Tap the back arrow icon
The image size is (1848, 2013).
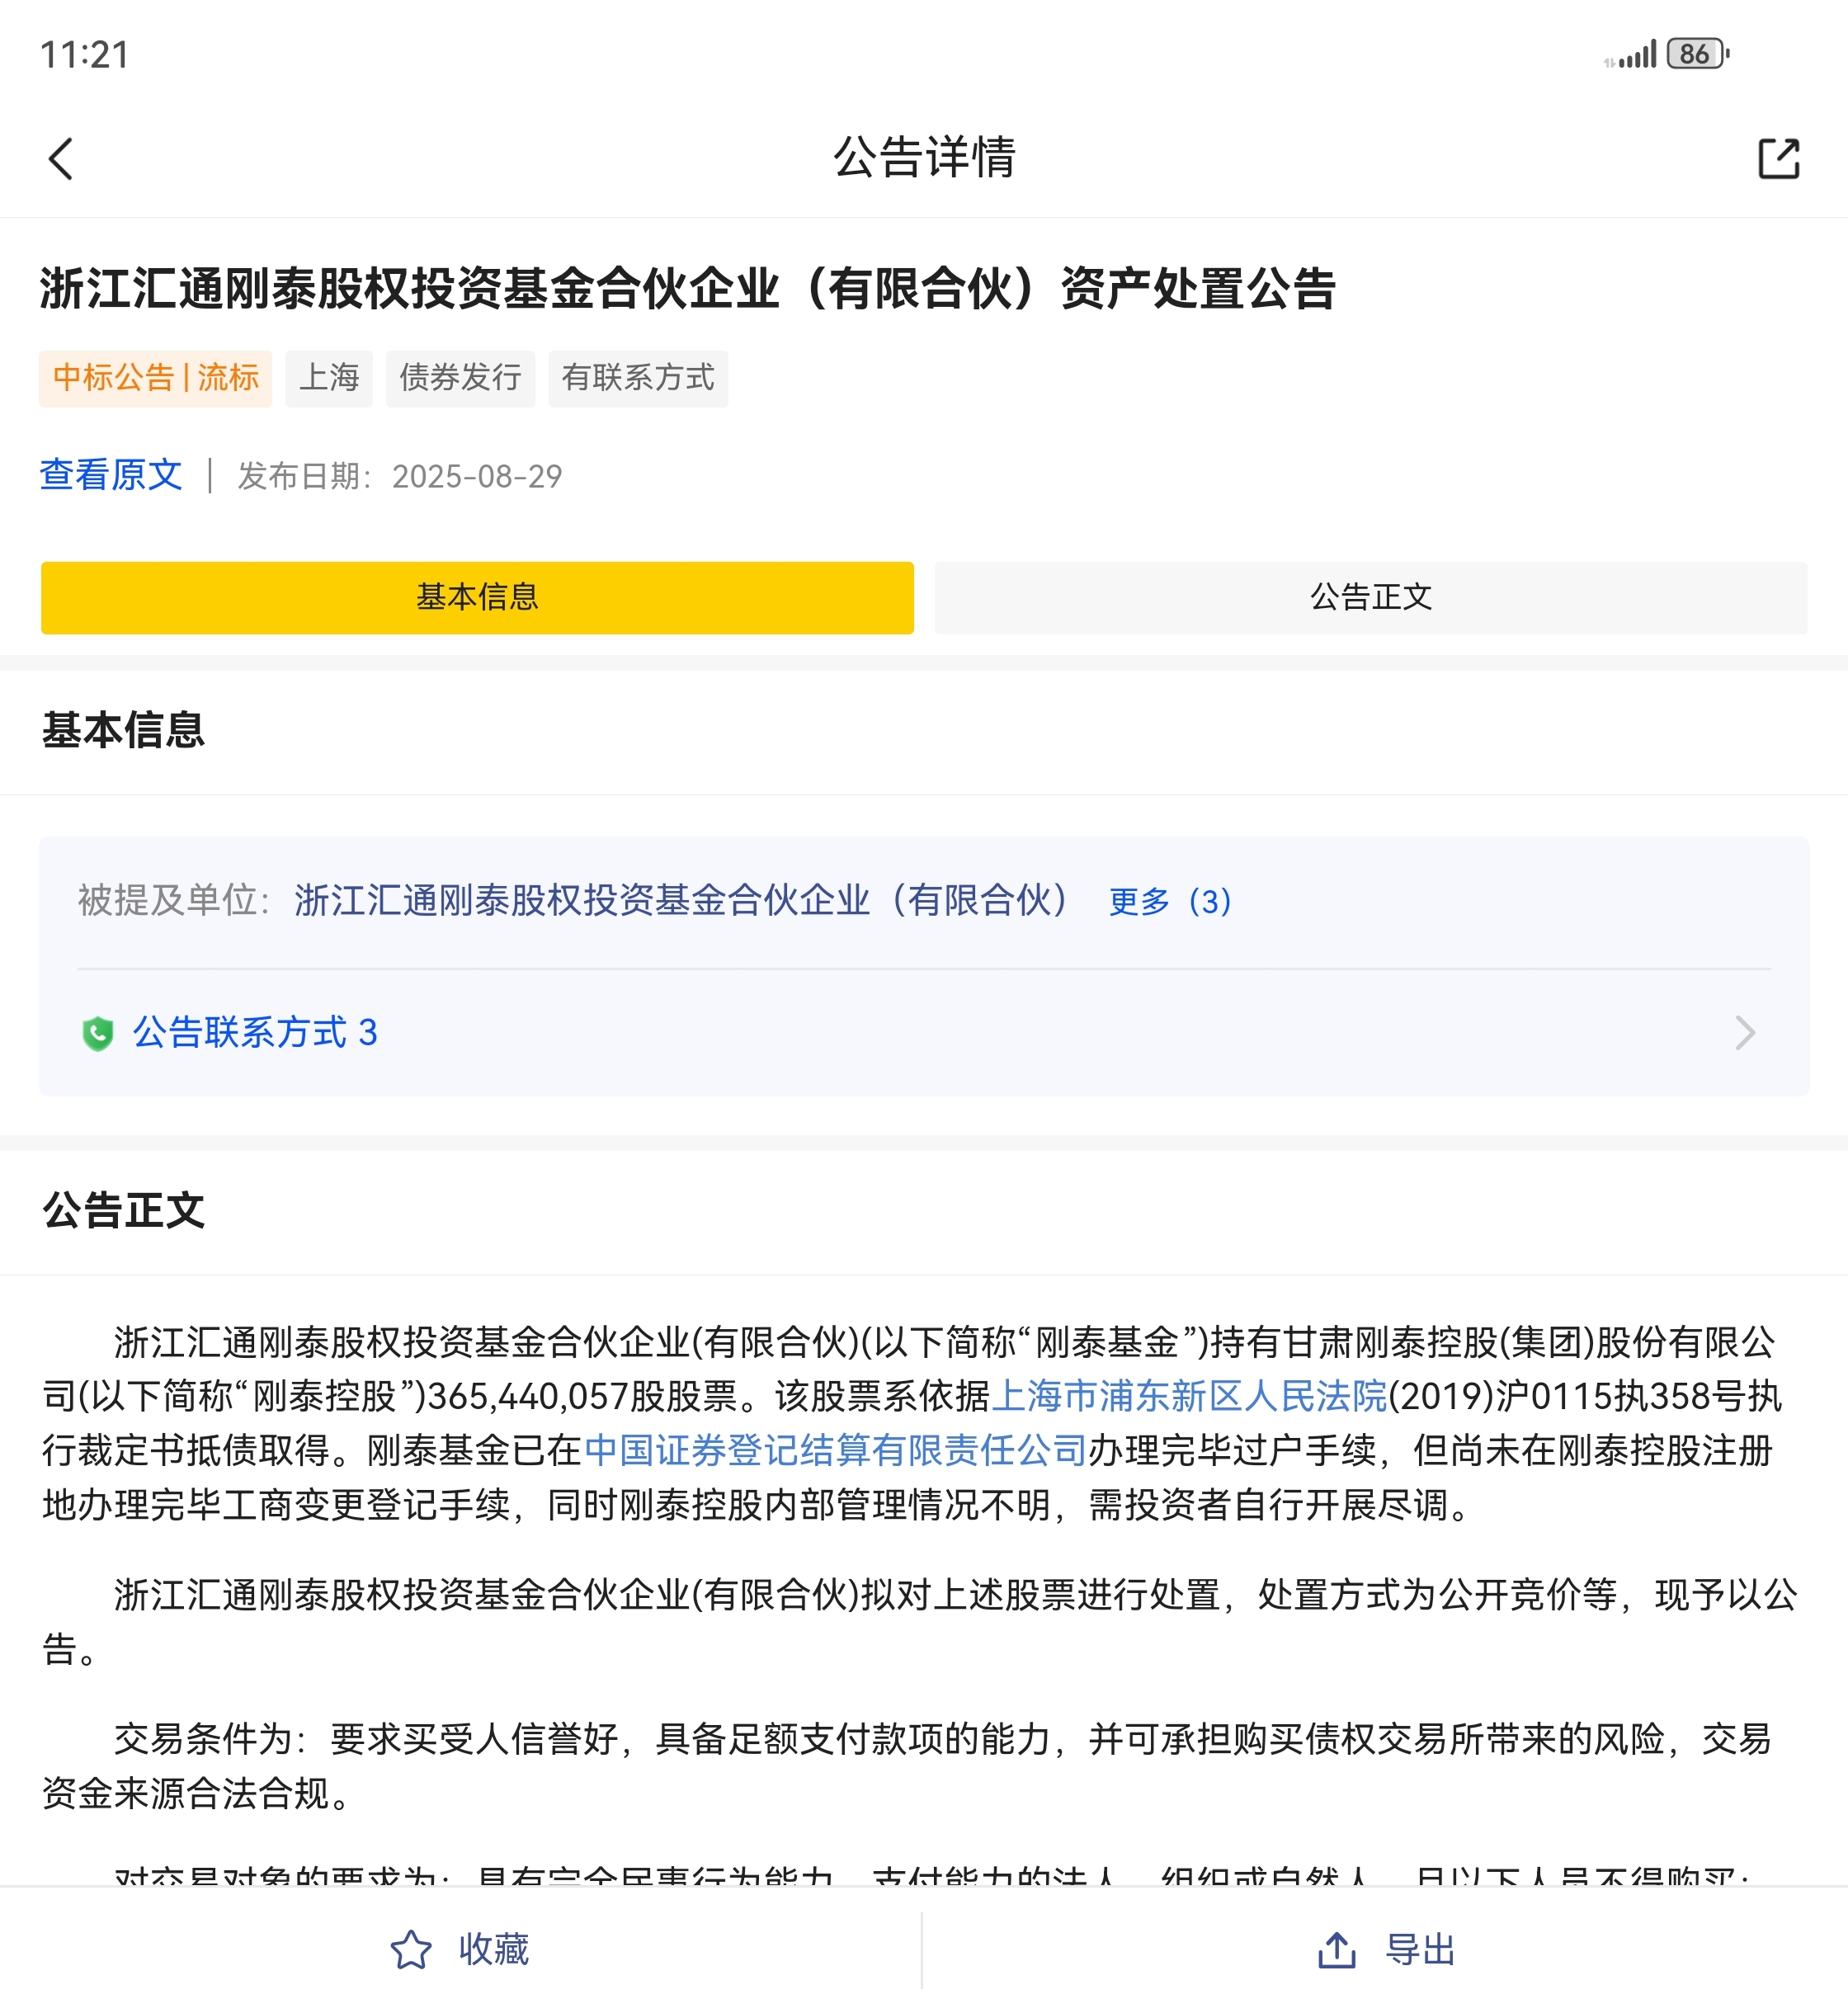[61, 158]
